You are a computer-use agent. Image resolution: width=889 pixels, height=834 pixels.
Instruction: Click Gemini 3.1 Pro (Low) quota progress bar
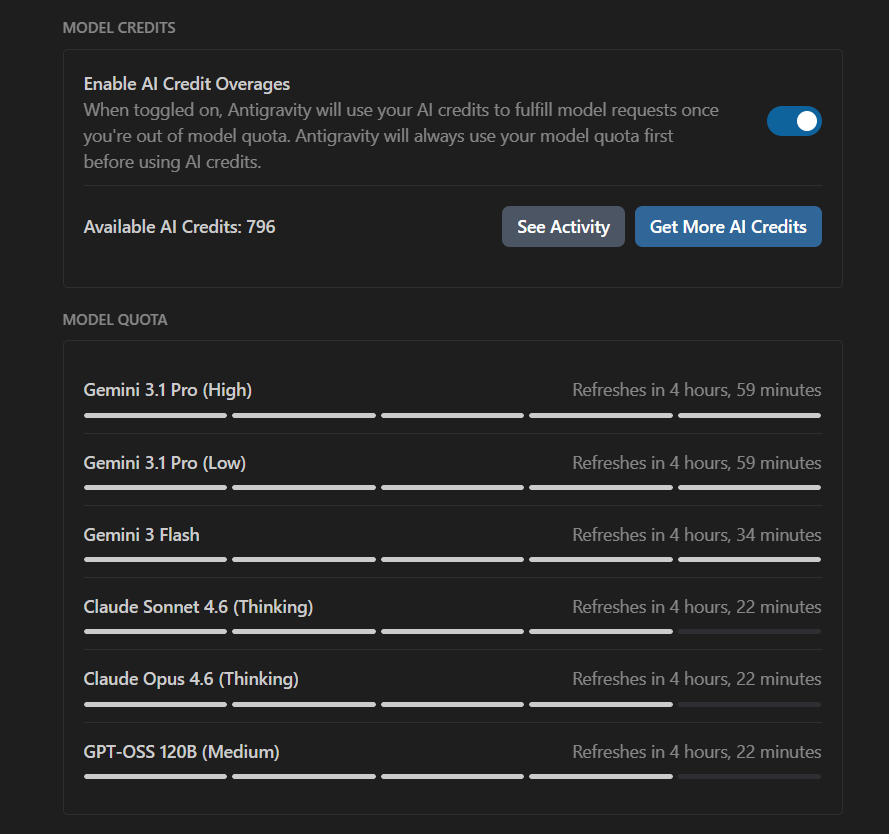click(452, 488)
